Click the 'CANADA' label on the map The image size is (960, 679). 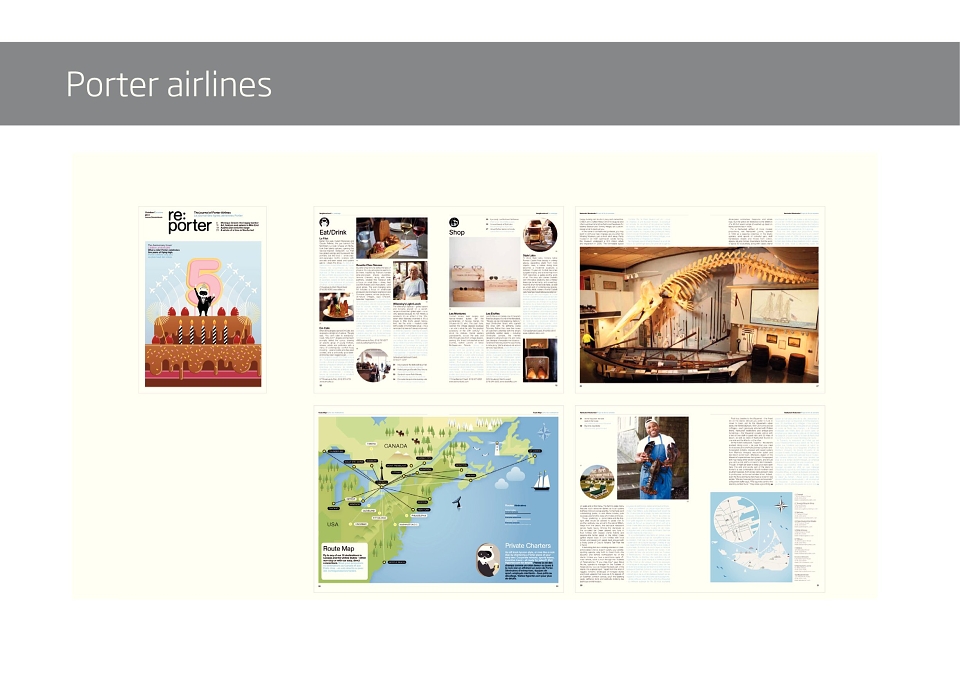(395, 446)
